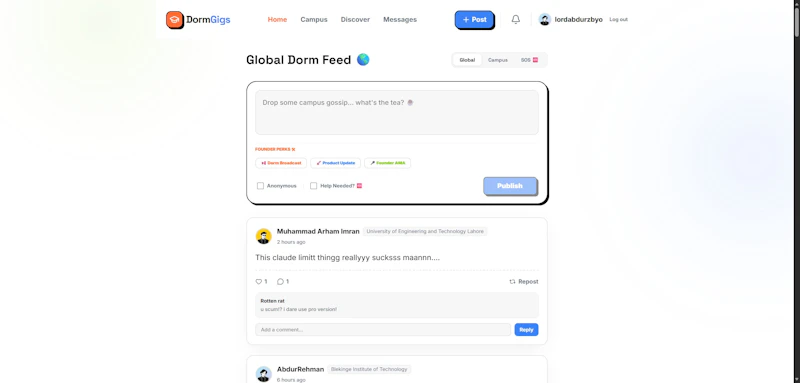This screenshot has height=383, width=800.
Task: Click lordabdurzbyo username
Action: tap(579, 19)
